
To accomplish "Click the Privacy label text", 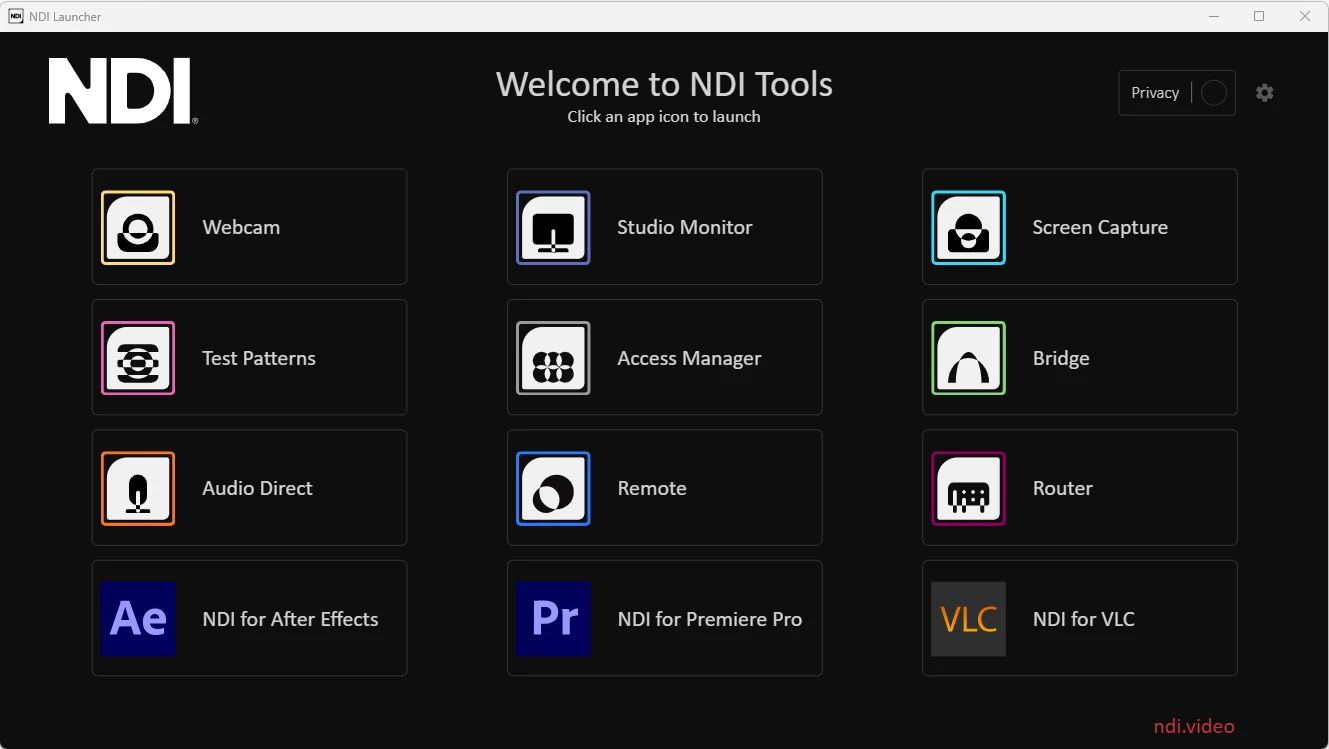I will tap(1155, 93).
